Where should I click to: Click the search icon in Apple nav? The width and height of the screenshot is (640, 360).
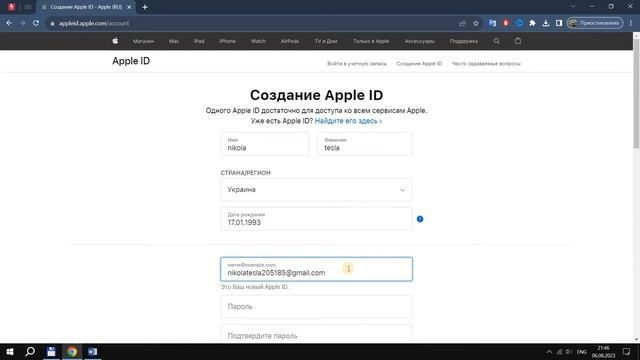click(497, 41)
